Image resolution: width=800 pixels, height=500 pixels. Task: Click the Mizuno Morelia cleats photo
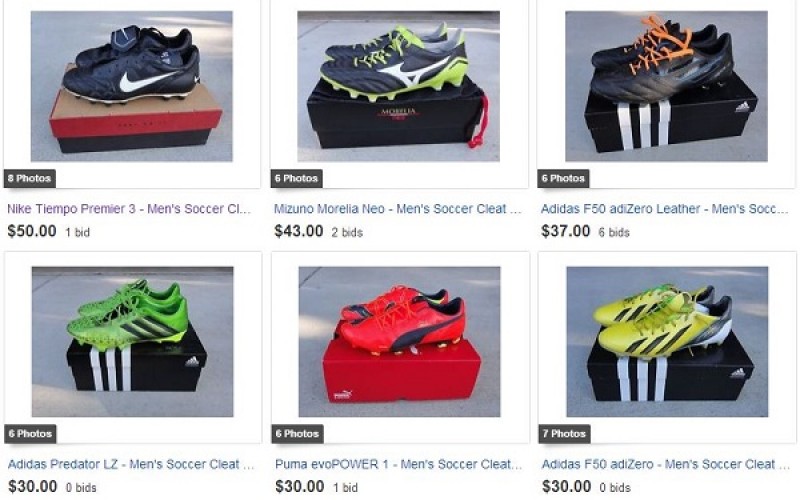point(398,86)
